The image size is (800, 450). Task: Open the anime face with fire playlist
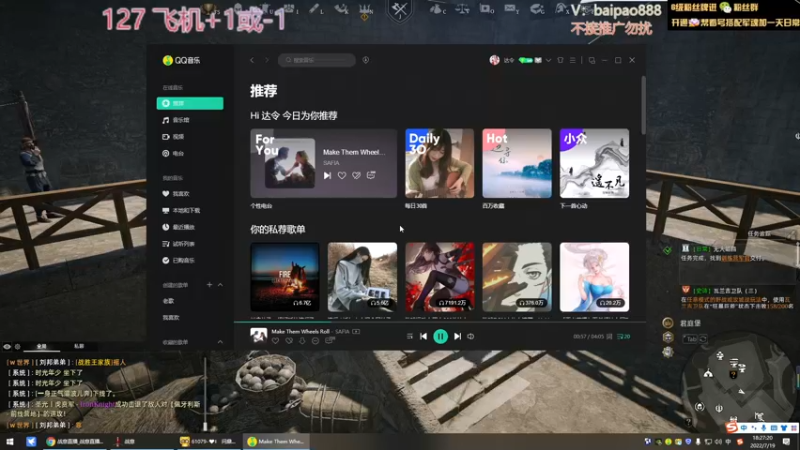(517, 277)
